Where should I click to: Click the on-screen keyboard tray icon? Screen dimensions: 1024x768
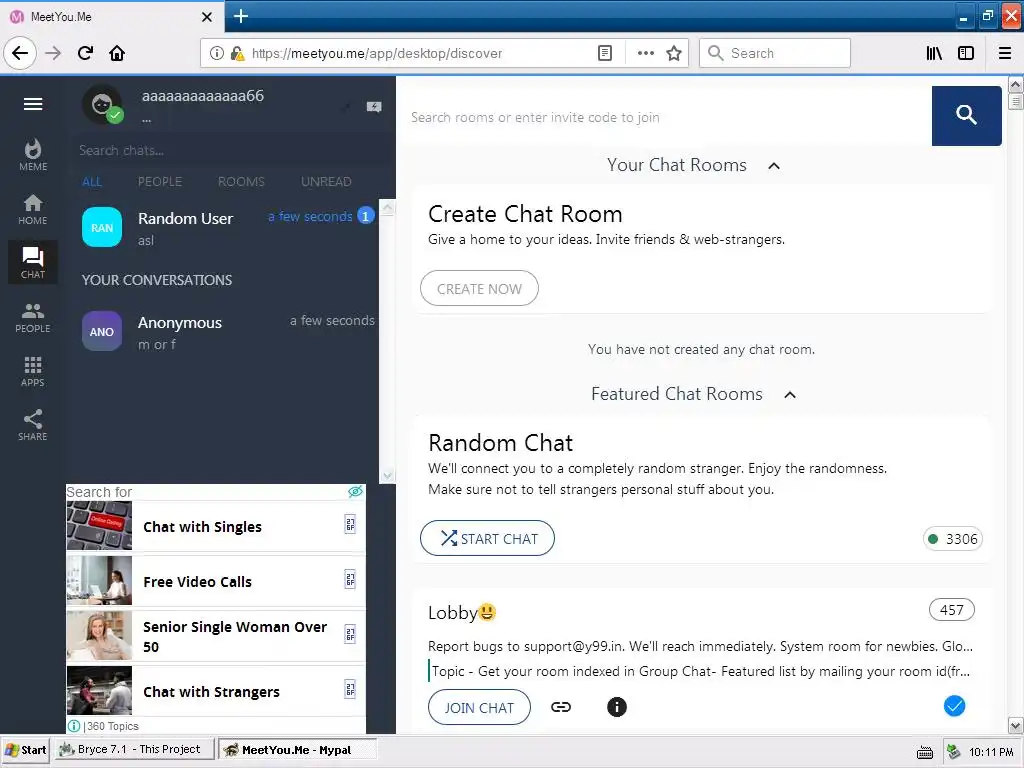(925, 752)
